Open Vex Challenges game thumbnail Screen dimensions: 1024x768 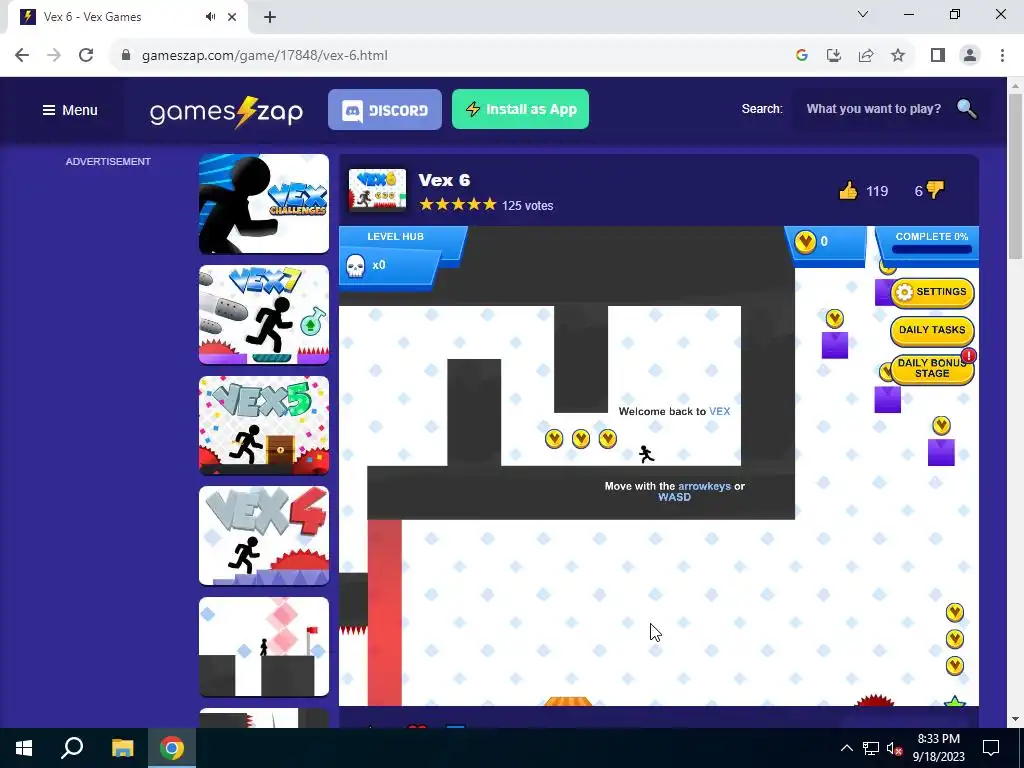pyautogui.click(x=264, y=204)
